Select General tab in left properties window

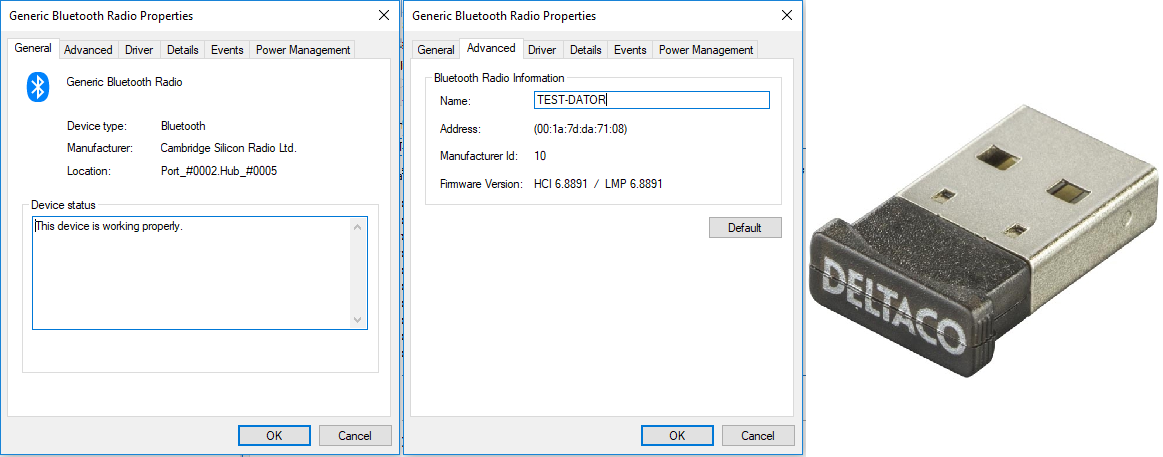[33, 48]
